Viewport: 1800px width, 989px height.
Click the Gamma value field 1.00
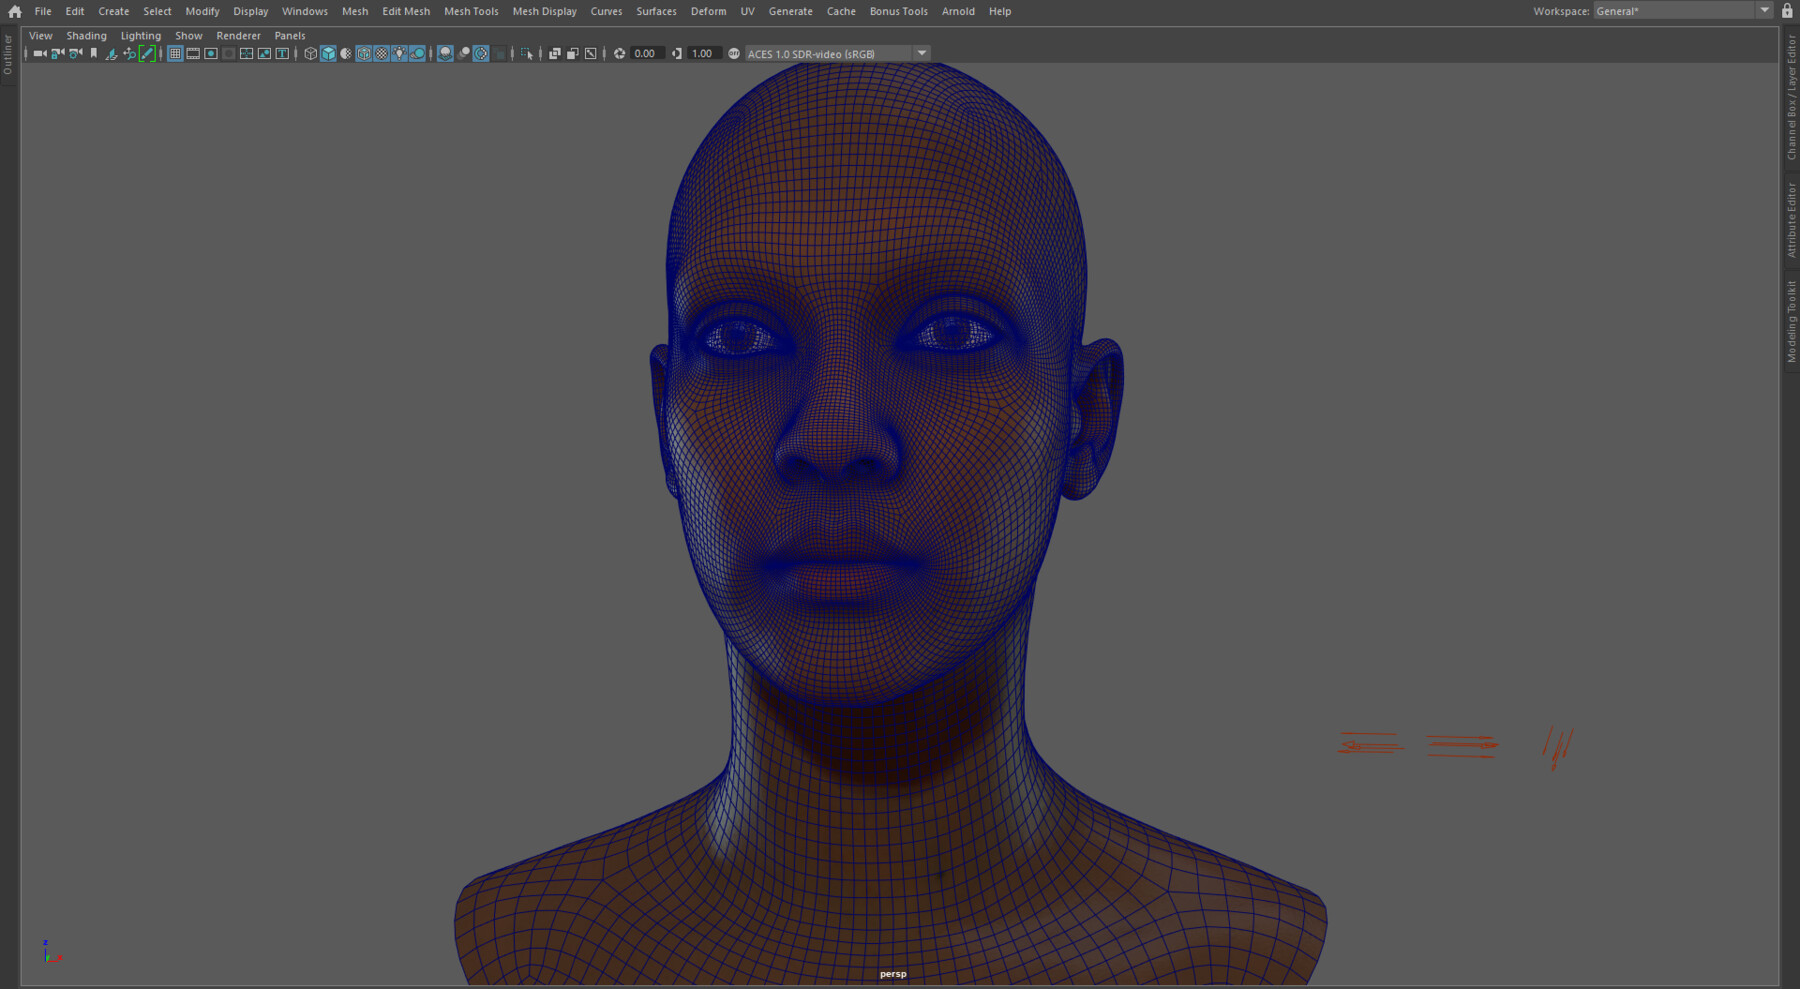(703, 54)
